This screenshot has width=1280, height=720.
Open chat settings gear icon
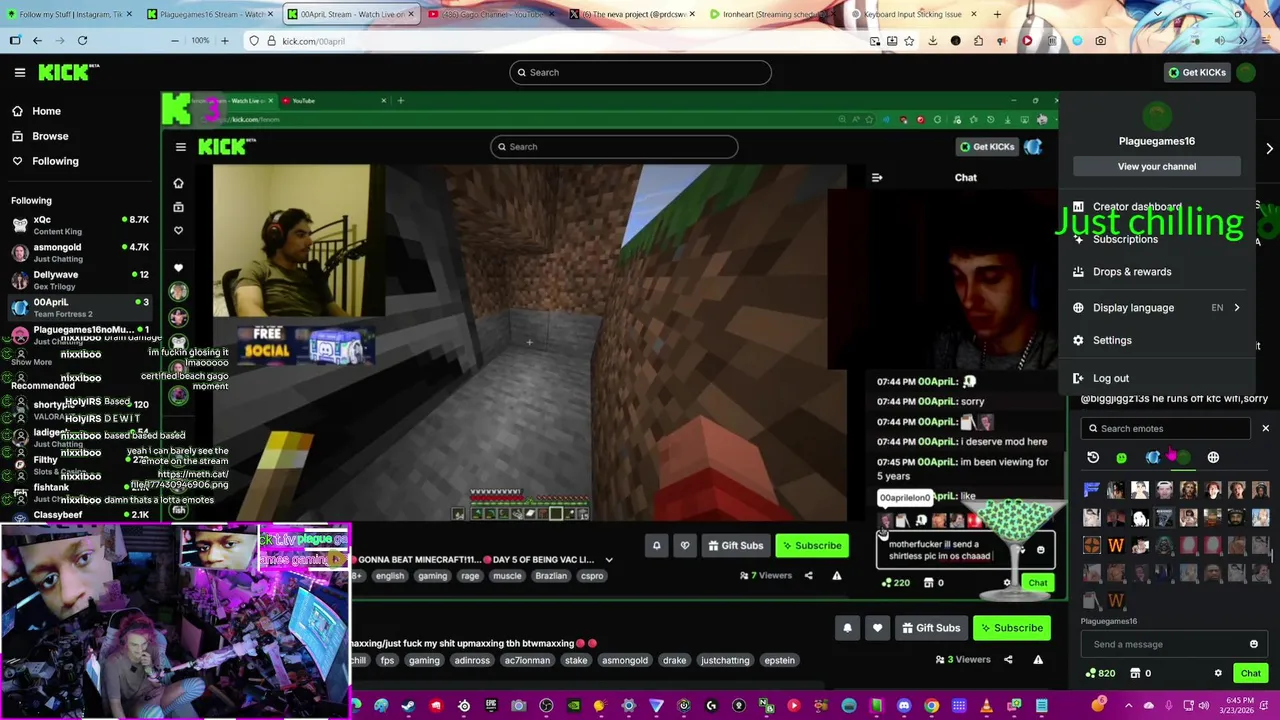pos(1218,673)
